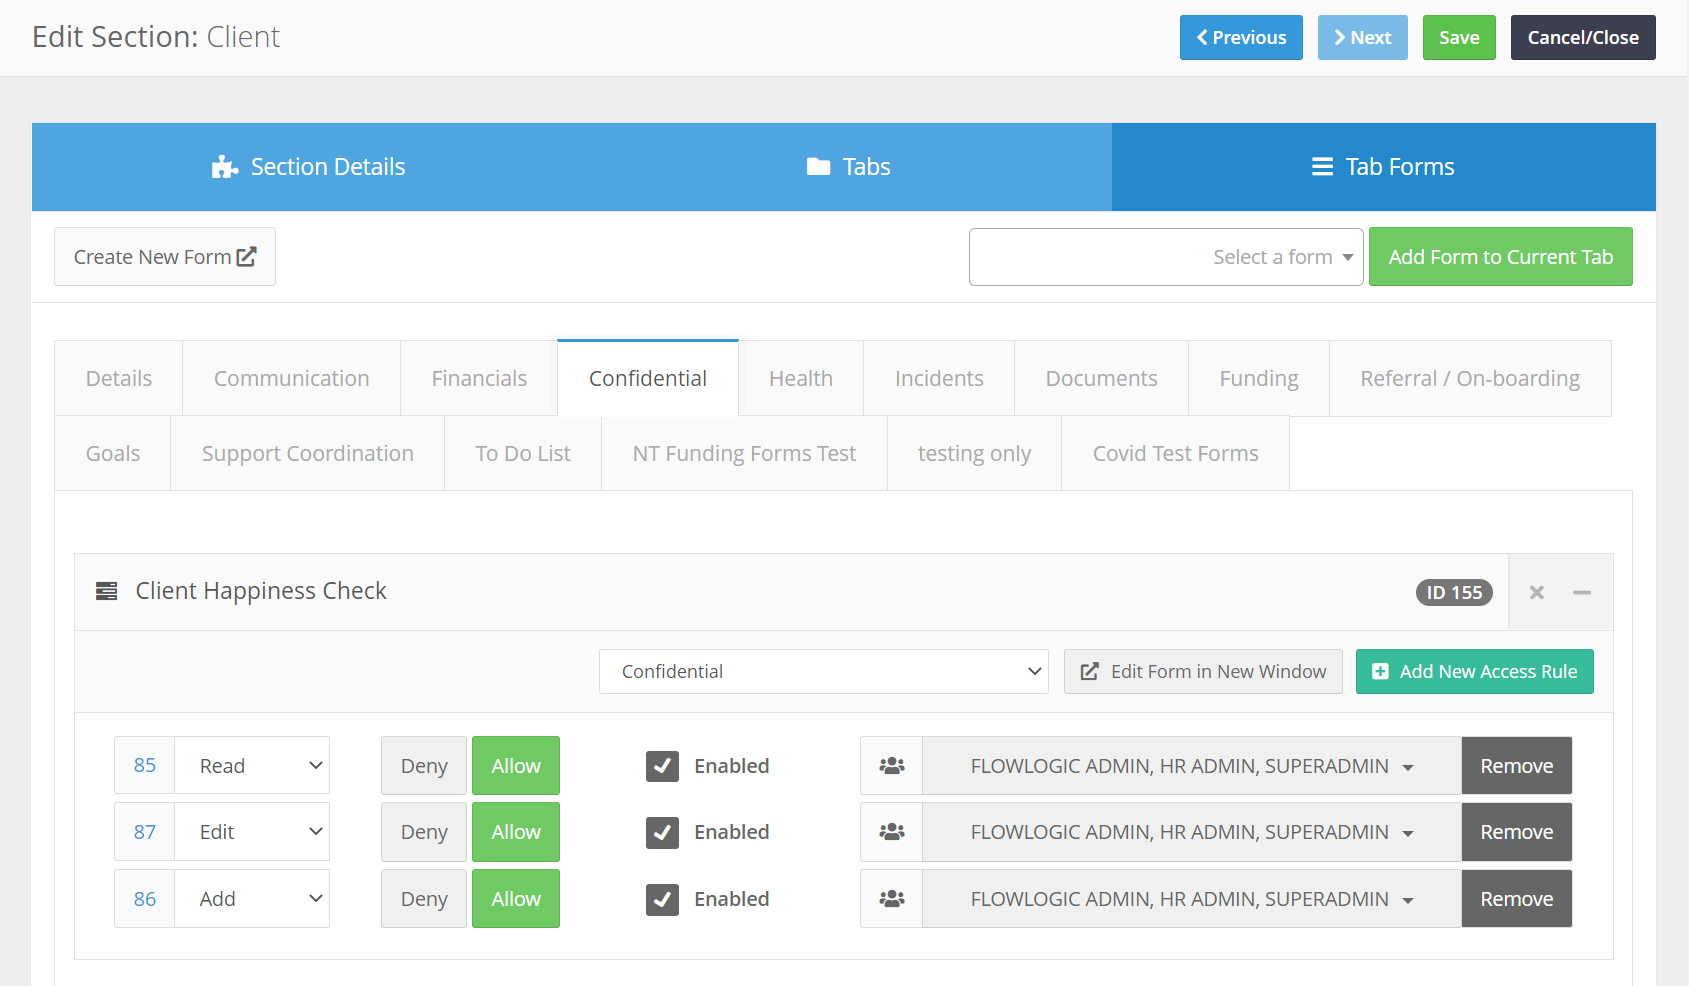Click the users group icon in rule 86 row

pos(892,899)
